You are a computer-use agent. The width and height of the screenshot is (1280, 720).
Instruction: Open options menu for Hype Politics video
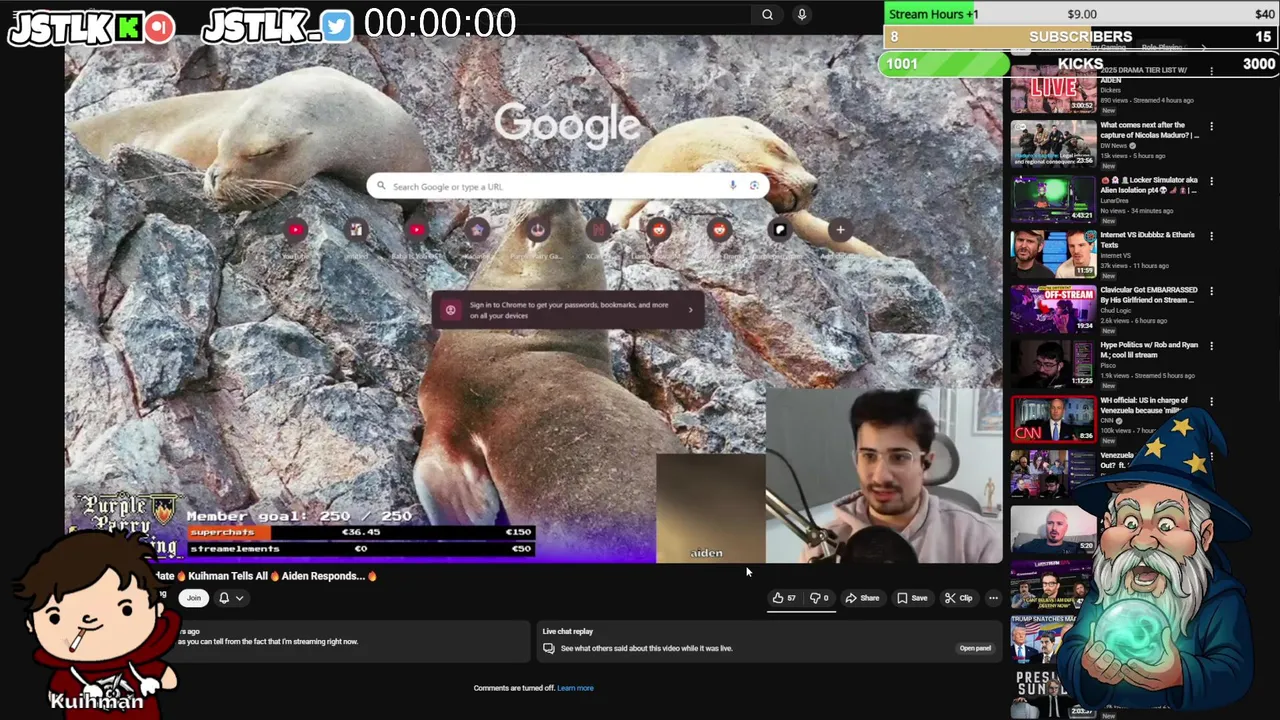(1211, 346)
